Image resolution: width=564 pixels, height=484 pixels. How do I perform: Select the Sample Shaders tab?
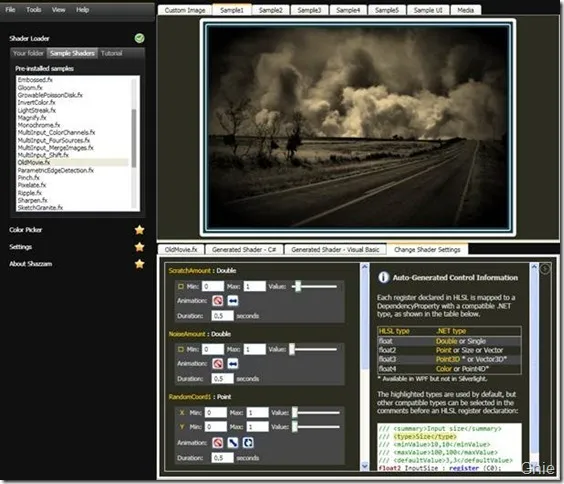pos(72,53)
